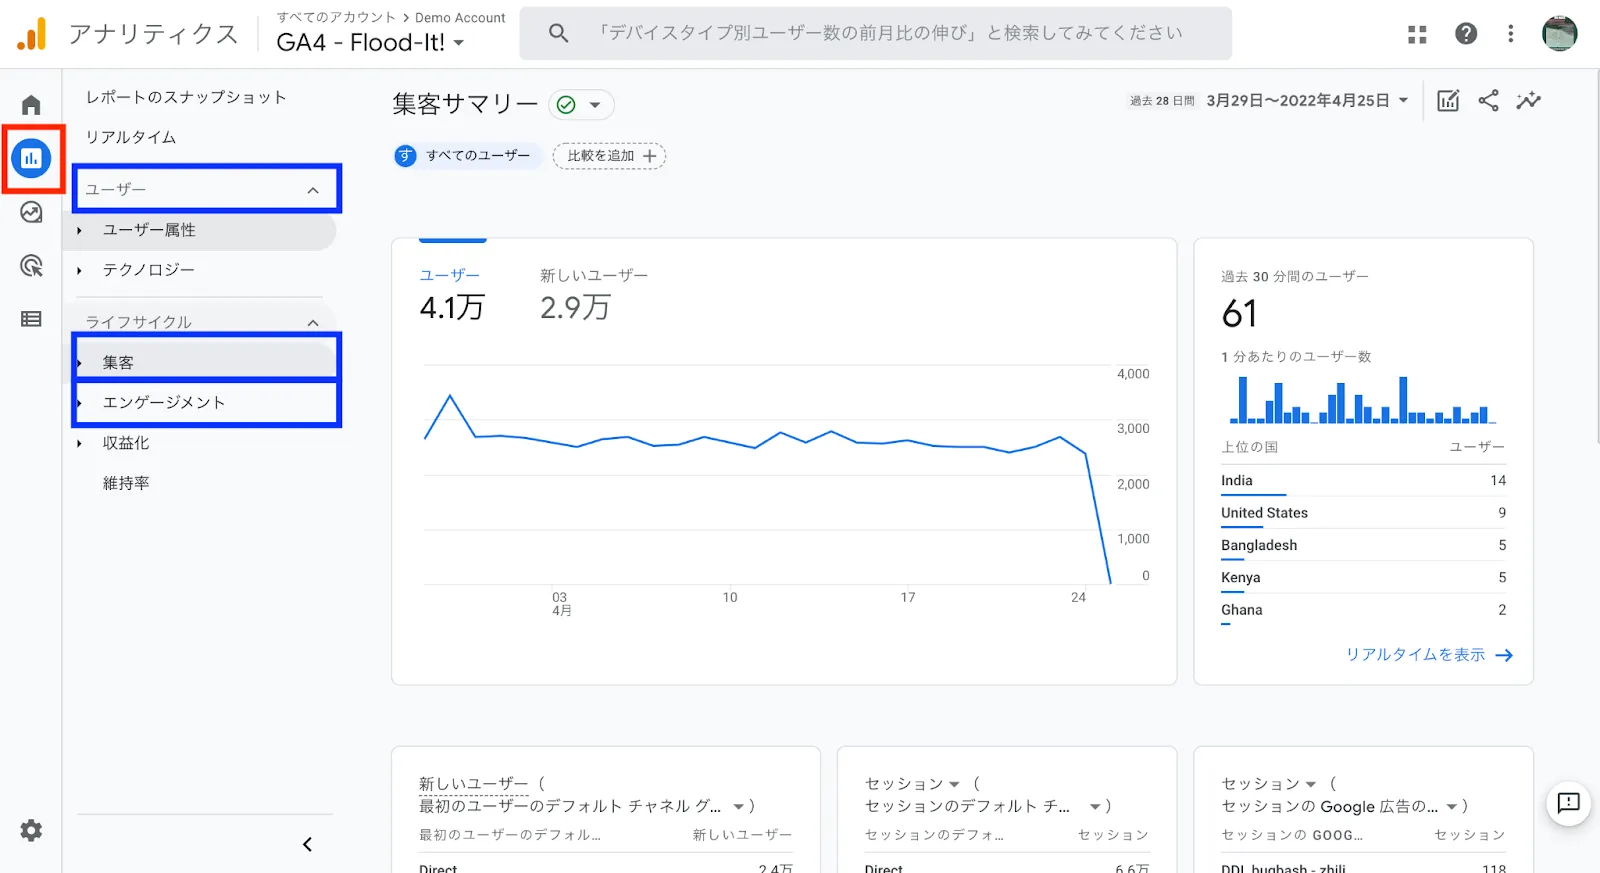
Task: Click the India row in top countries
Action: pos(1363,481)
